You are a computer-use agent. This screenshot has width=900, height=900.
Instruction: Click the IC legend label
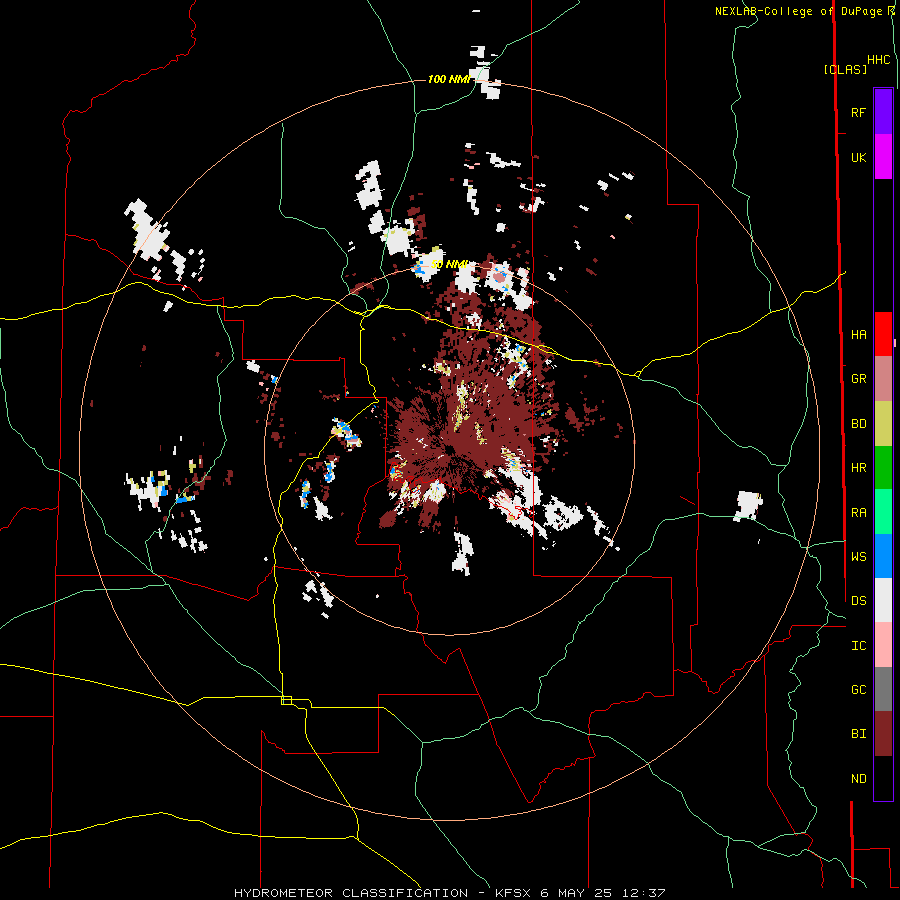pyautogui.click(x=858, y=645)
